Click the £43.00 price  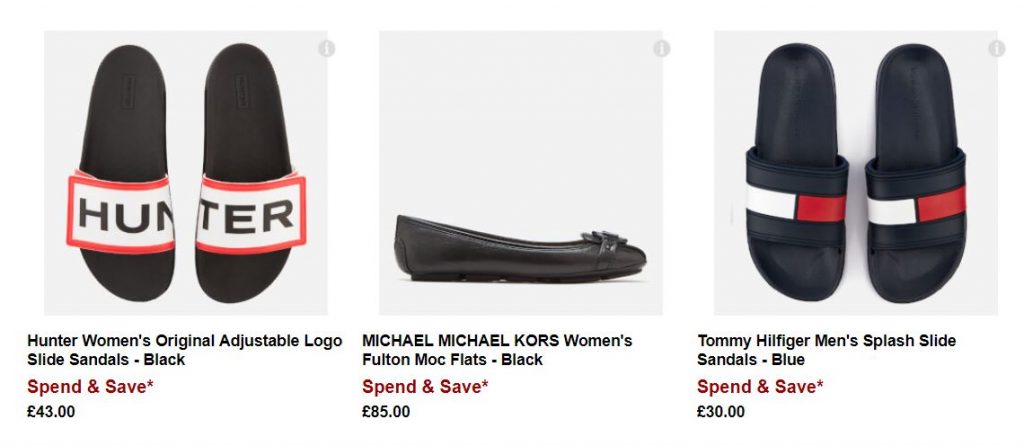coord(51,411)
